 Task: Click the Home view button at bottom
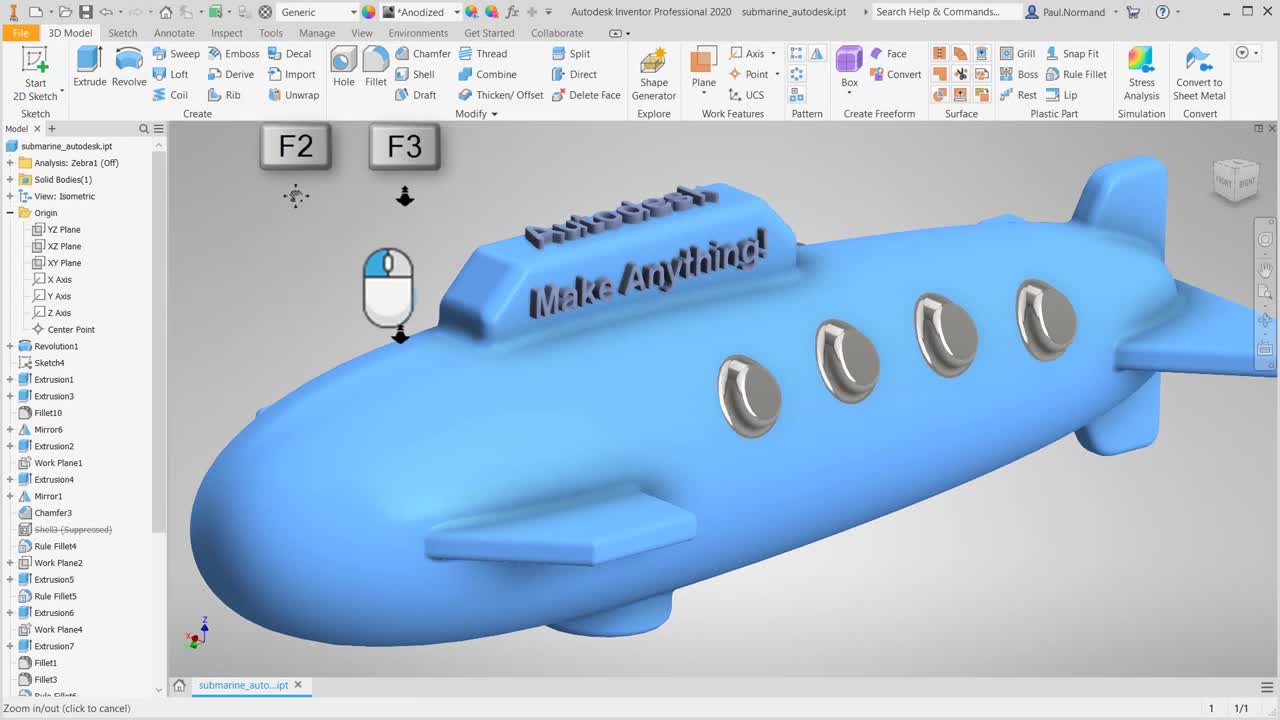(x=179, y=685)
